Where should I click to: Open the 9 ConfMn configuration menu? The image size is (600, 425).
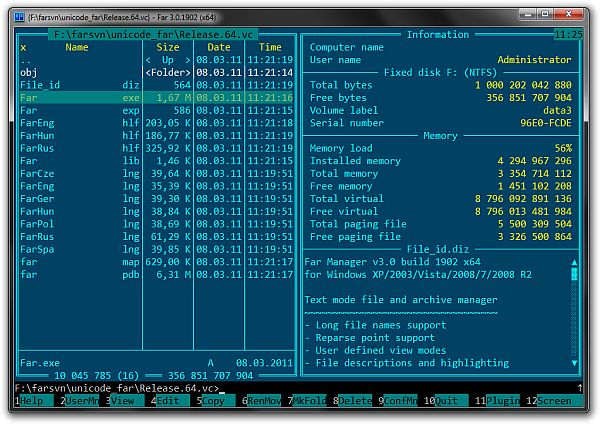coord(400,401)
